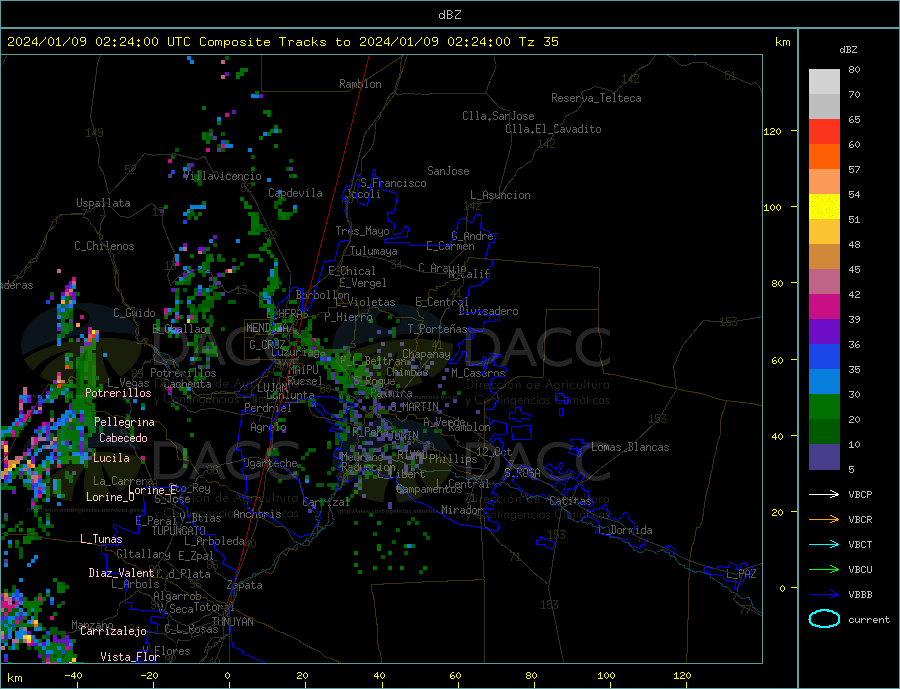
Task: Click the 'E_Carmen' map label
Action: point(450,246)
